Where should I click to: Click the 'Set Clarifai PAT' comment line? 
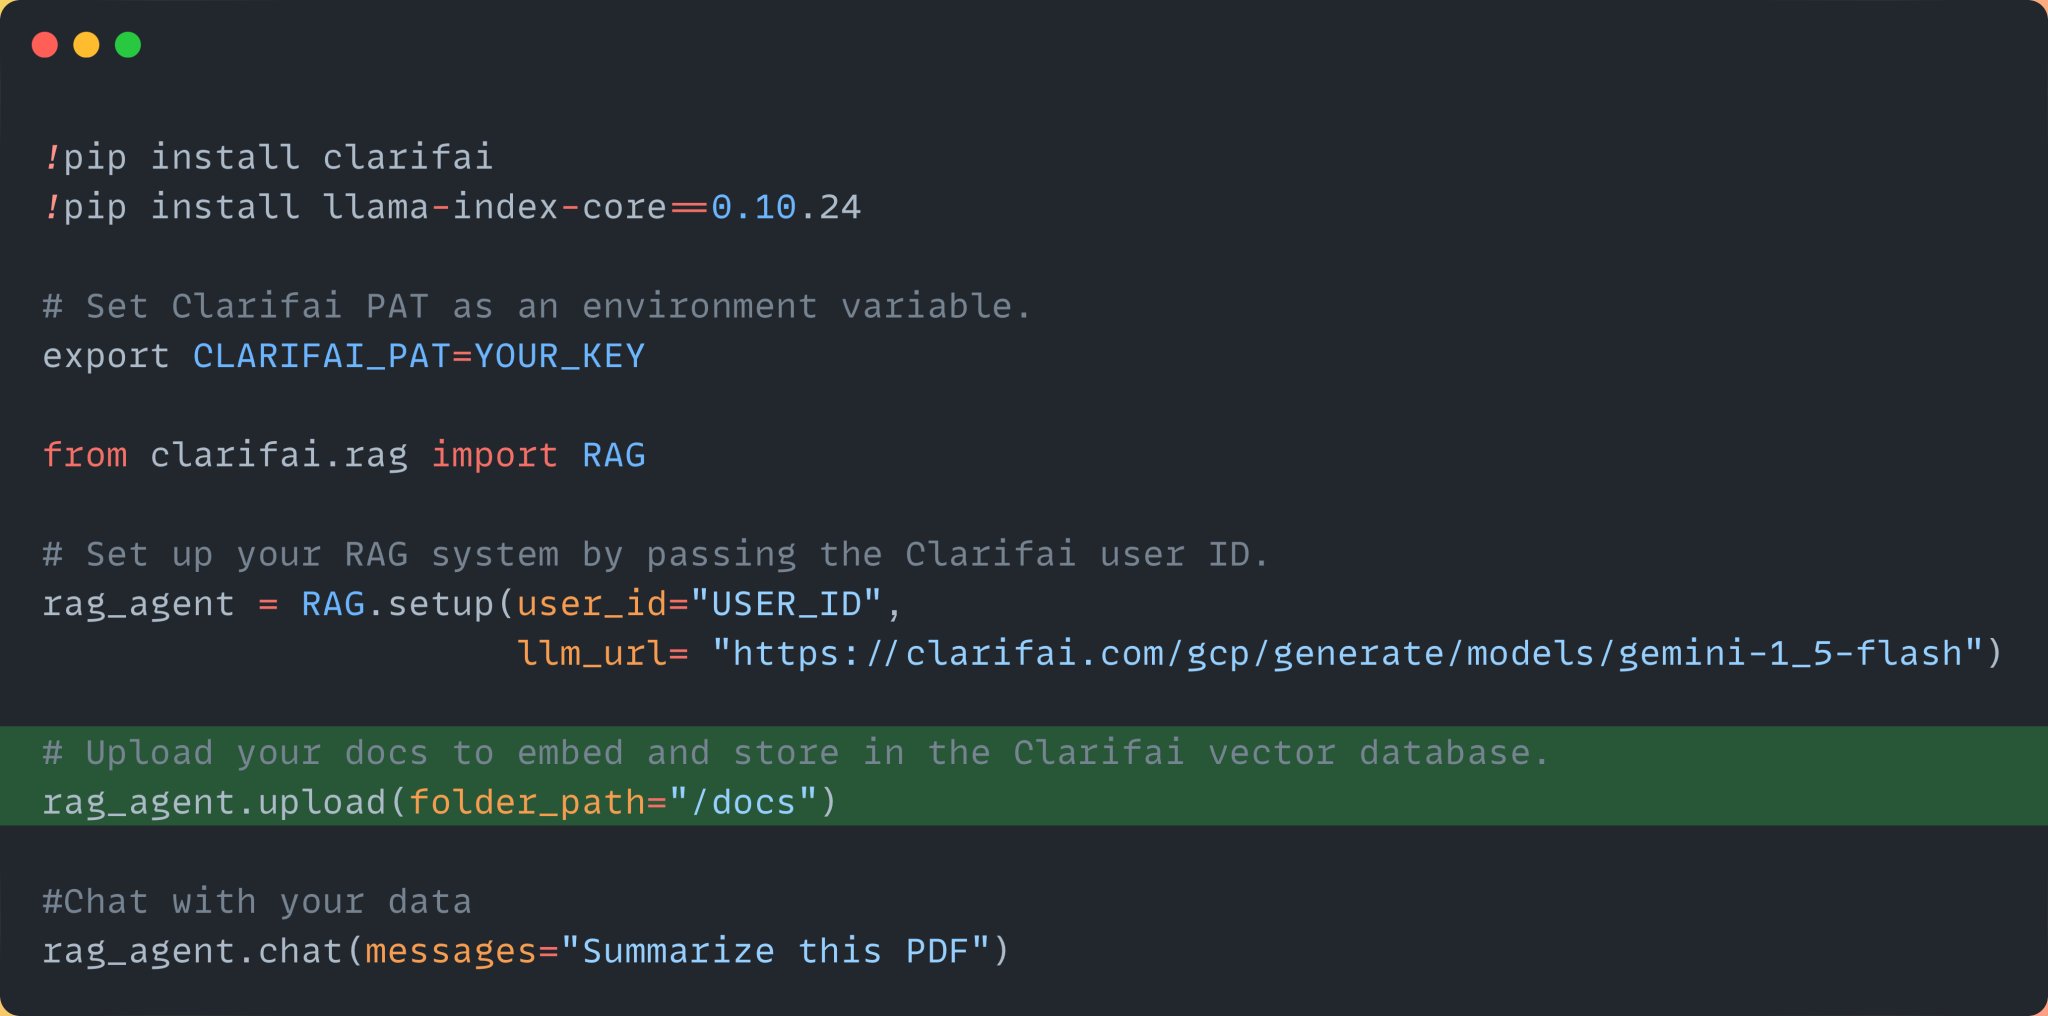(536, 306)
